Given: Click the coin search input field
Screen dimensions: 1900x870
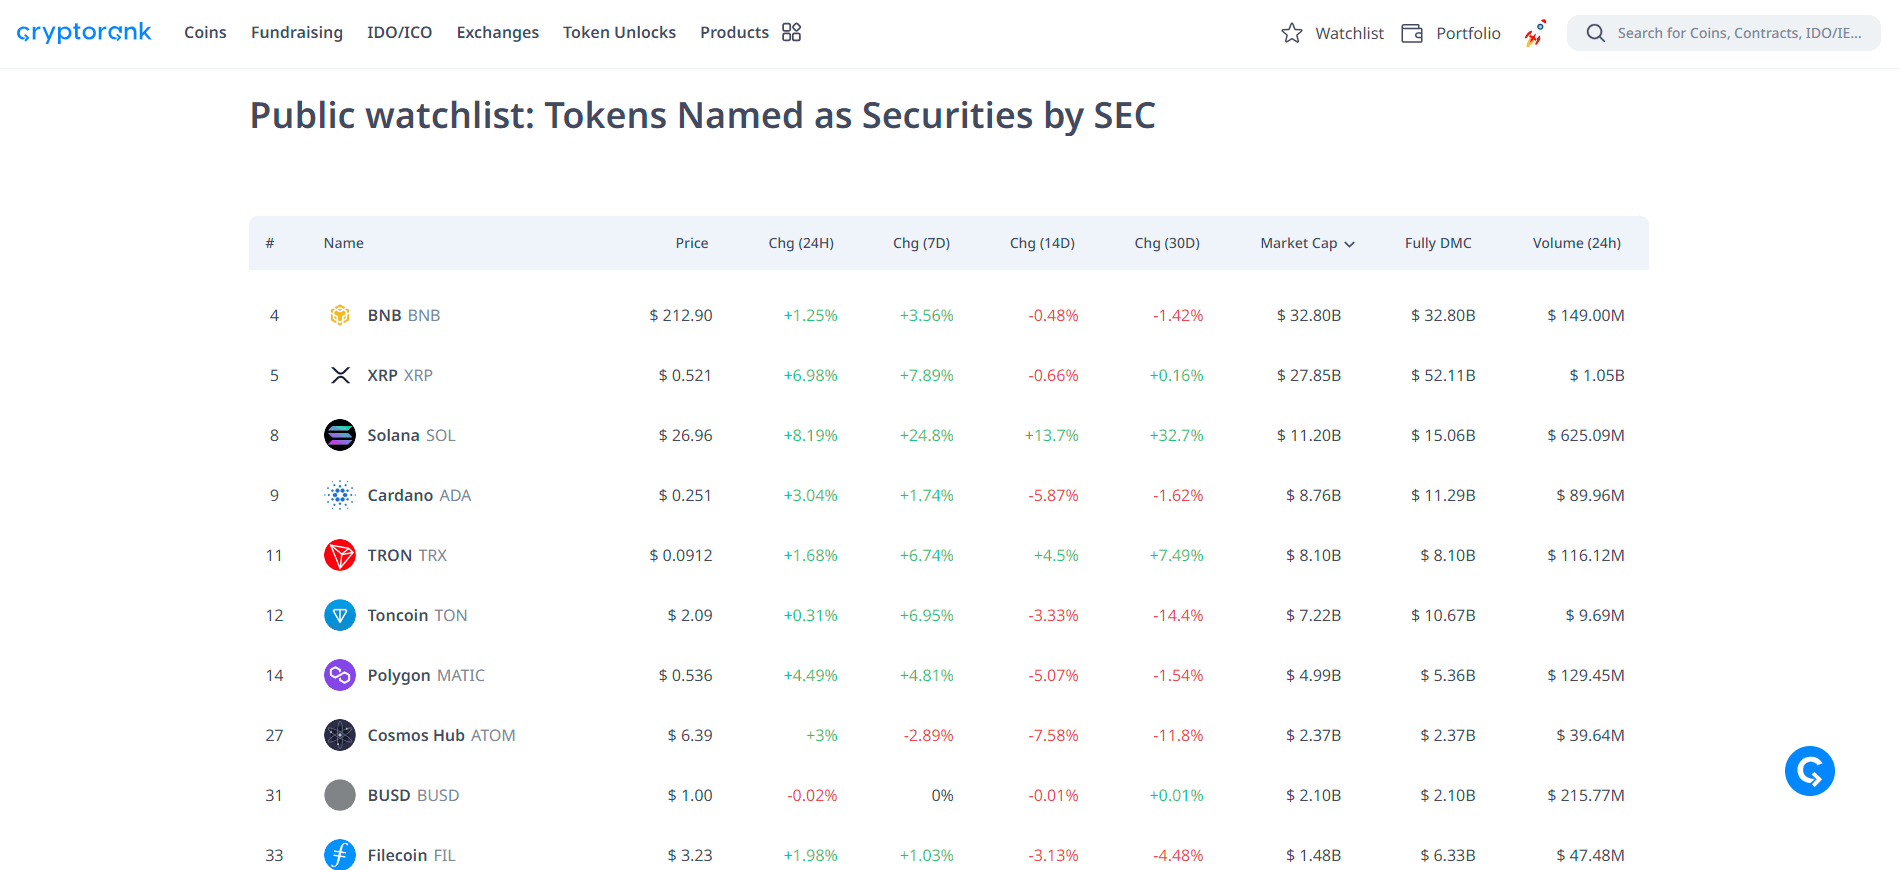Looking at the screenshot, I should (x=1738, y=33).
